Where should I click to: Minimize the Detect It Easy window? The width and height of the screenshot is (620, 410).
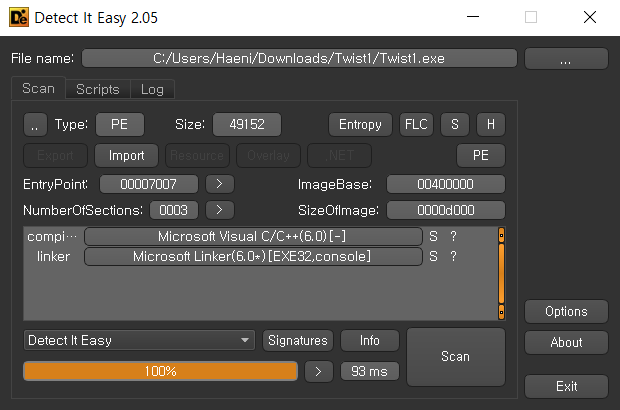click(x=473, y=17)
